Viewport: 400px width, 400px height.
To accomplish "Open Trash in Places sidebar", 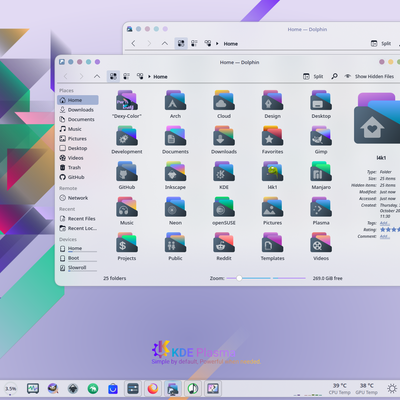I will tap(77, 168).
